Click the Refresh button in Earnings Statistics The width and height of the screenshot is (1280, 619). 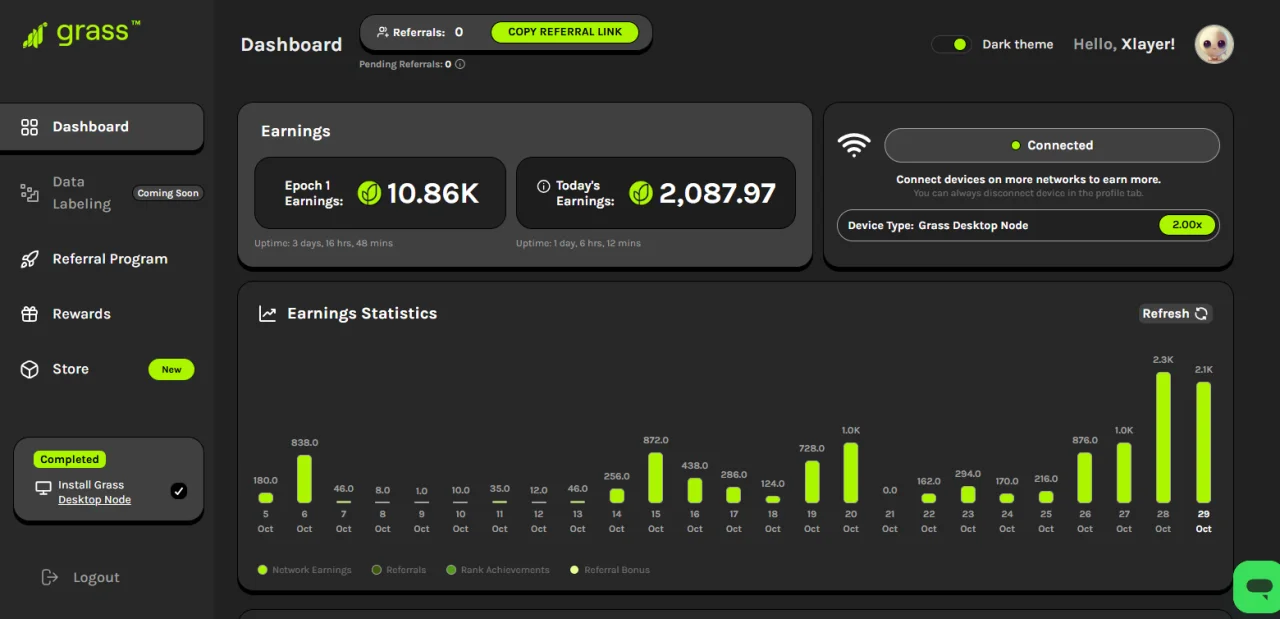click(x=1176, y=314)
